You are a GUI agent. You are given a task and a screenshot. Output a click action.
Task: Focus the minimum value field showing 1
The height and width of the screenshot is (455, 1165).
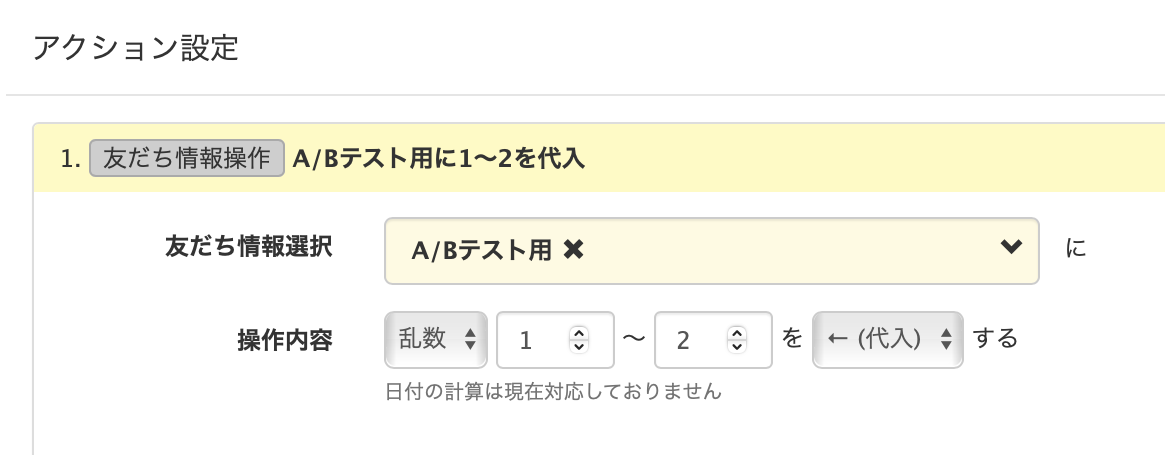click(x=535, y=340)
